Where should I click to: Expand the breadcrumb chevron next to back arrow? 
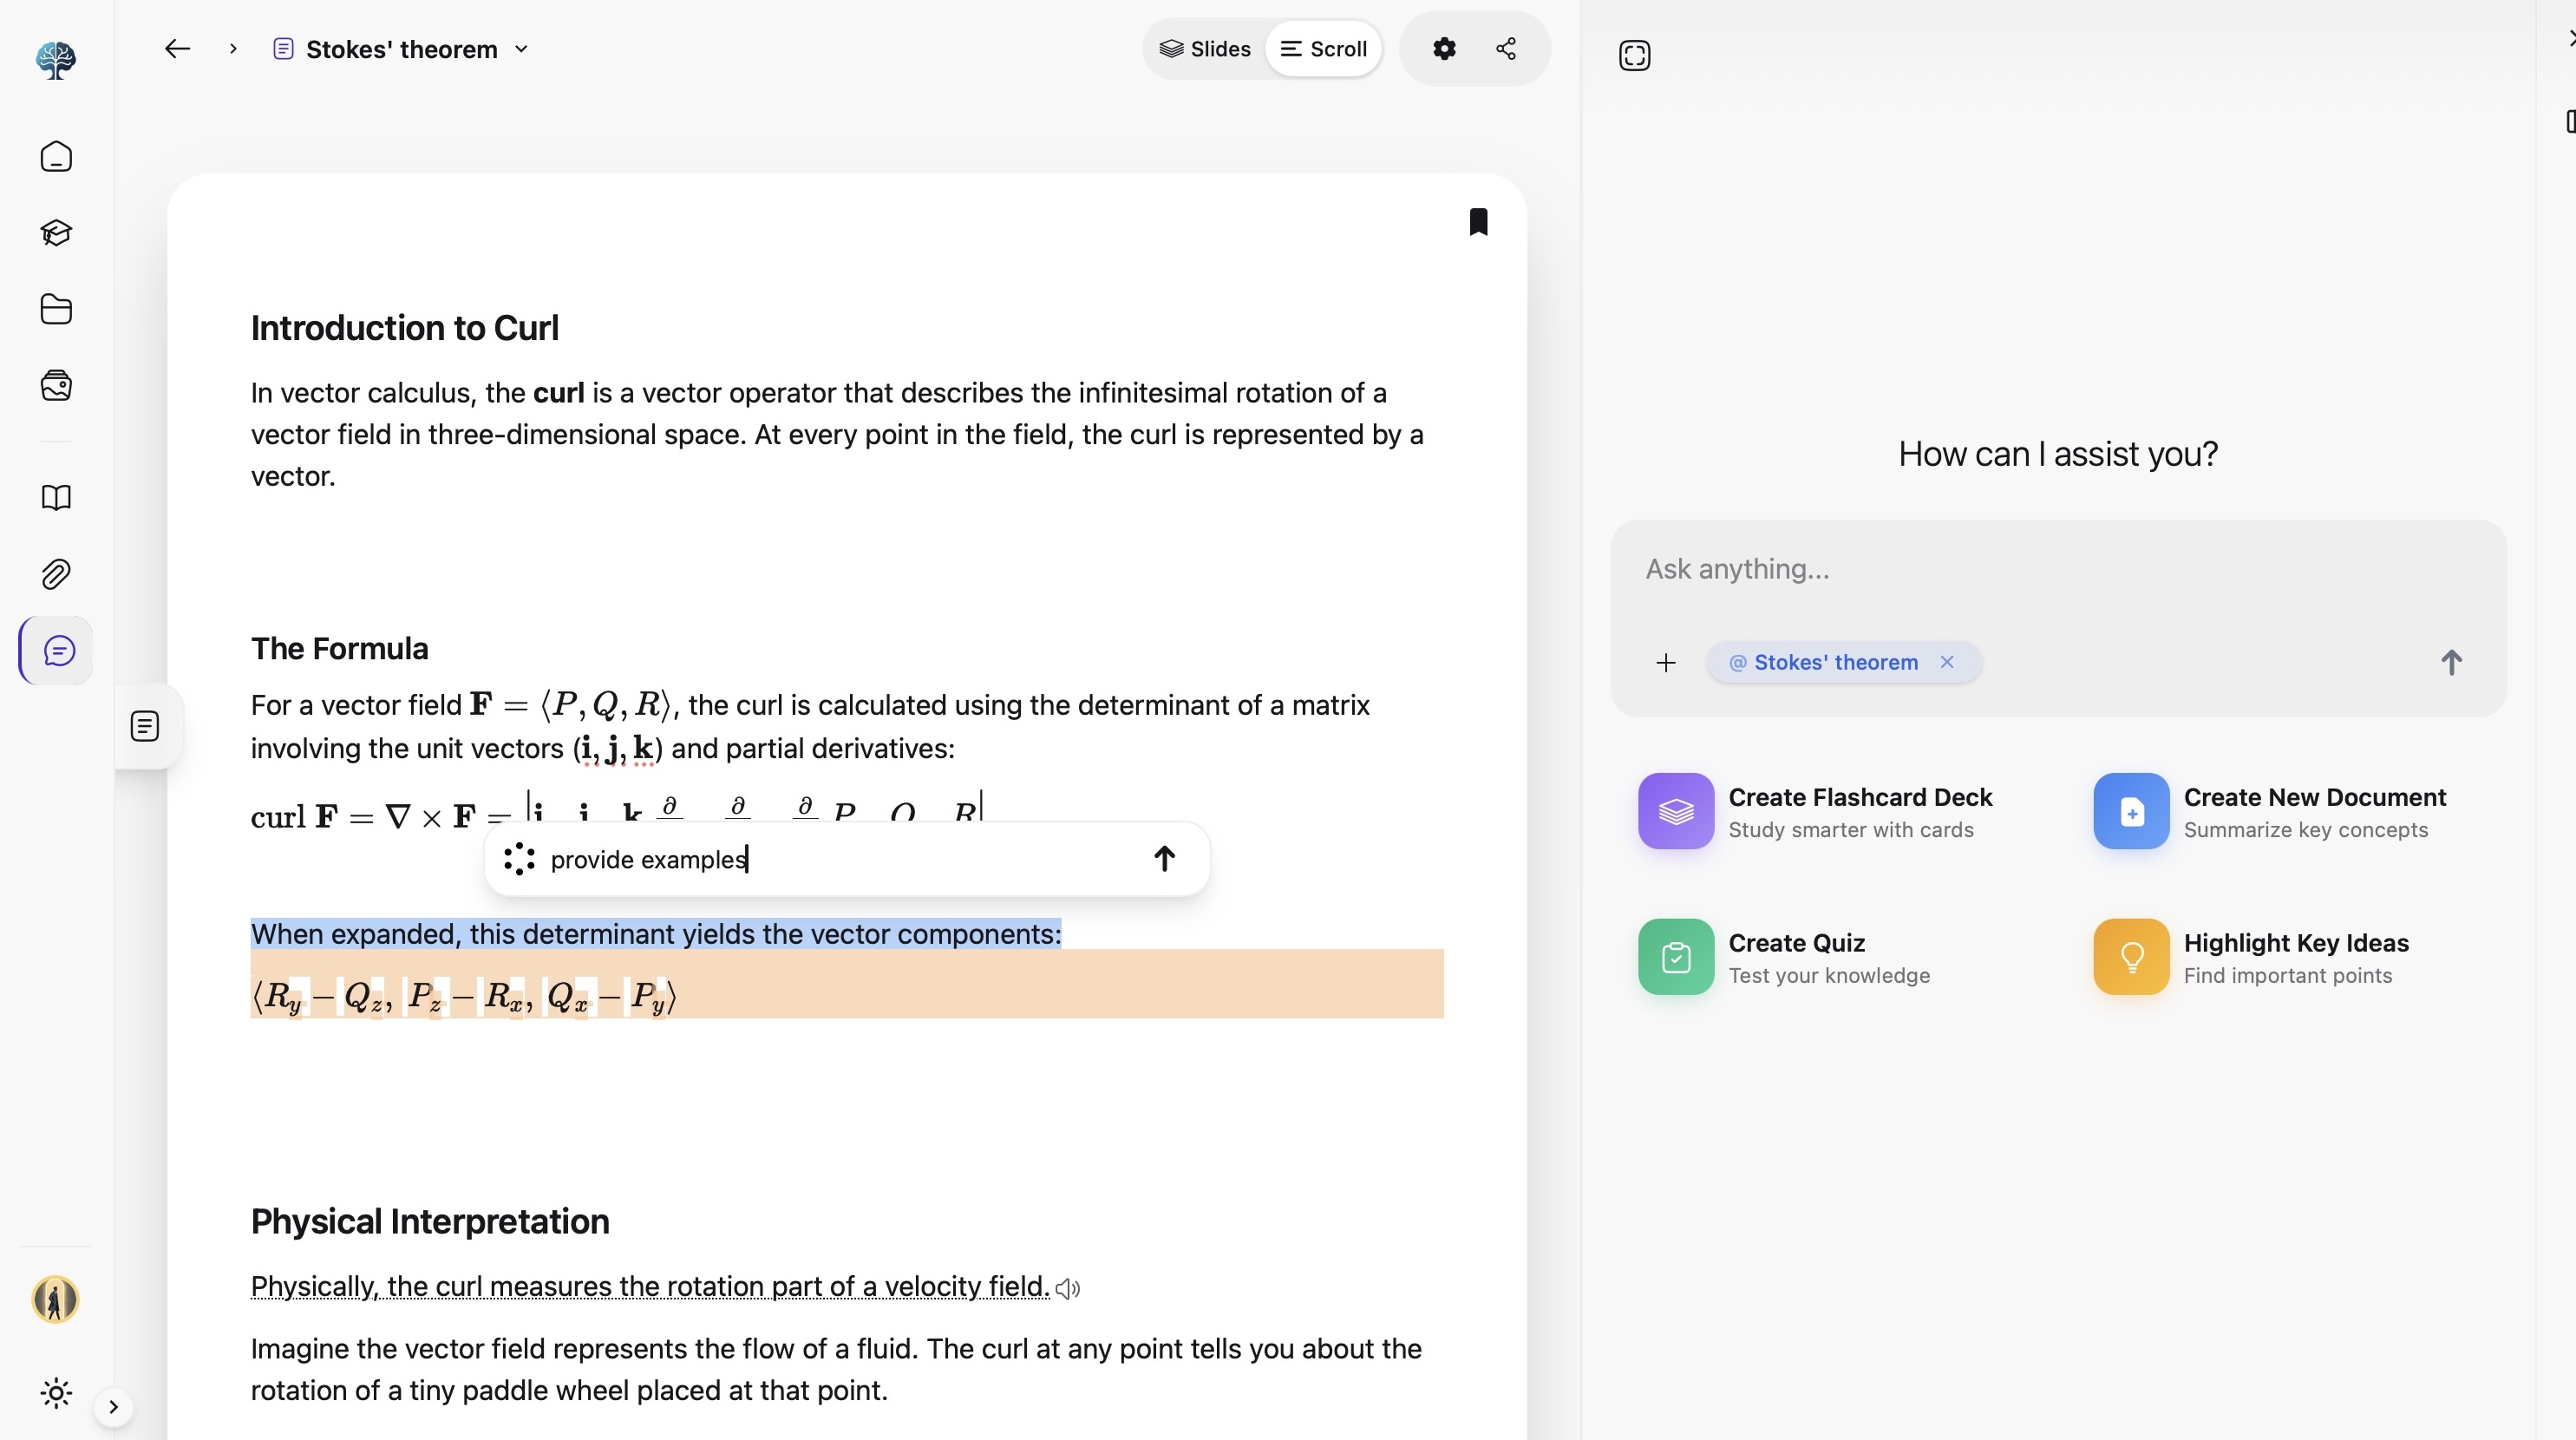click(x=232, y=48)
